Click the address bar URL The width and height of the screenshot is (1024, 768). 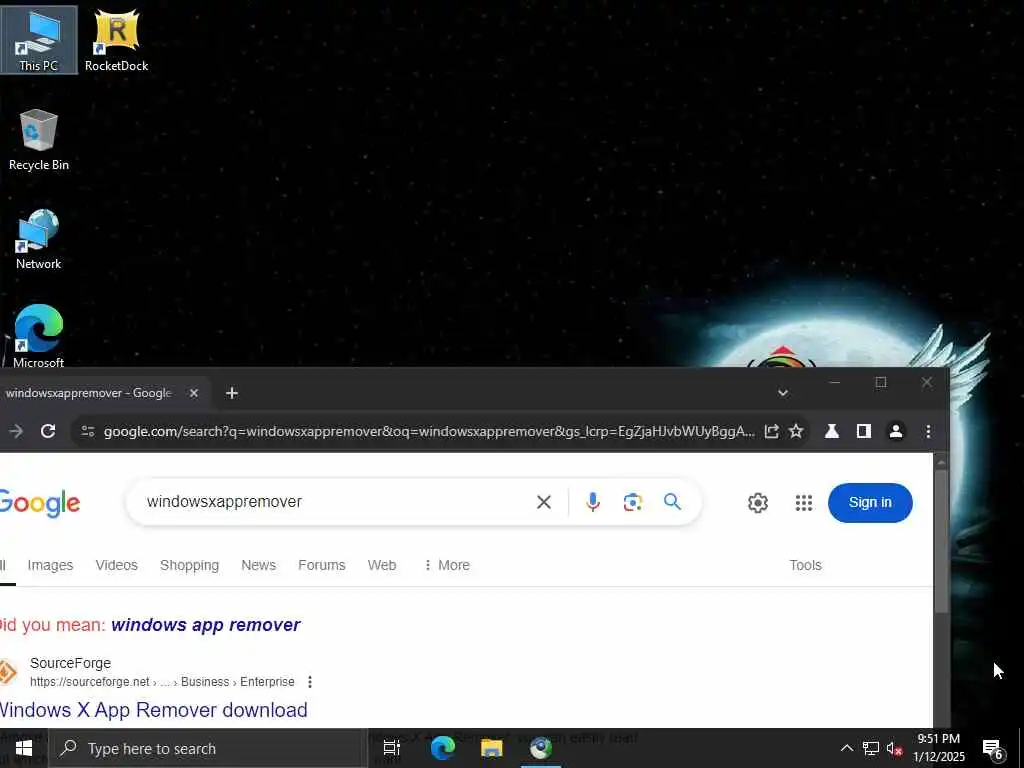tap(429, 431)
